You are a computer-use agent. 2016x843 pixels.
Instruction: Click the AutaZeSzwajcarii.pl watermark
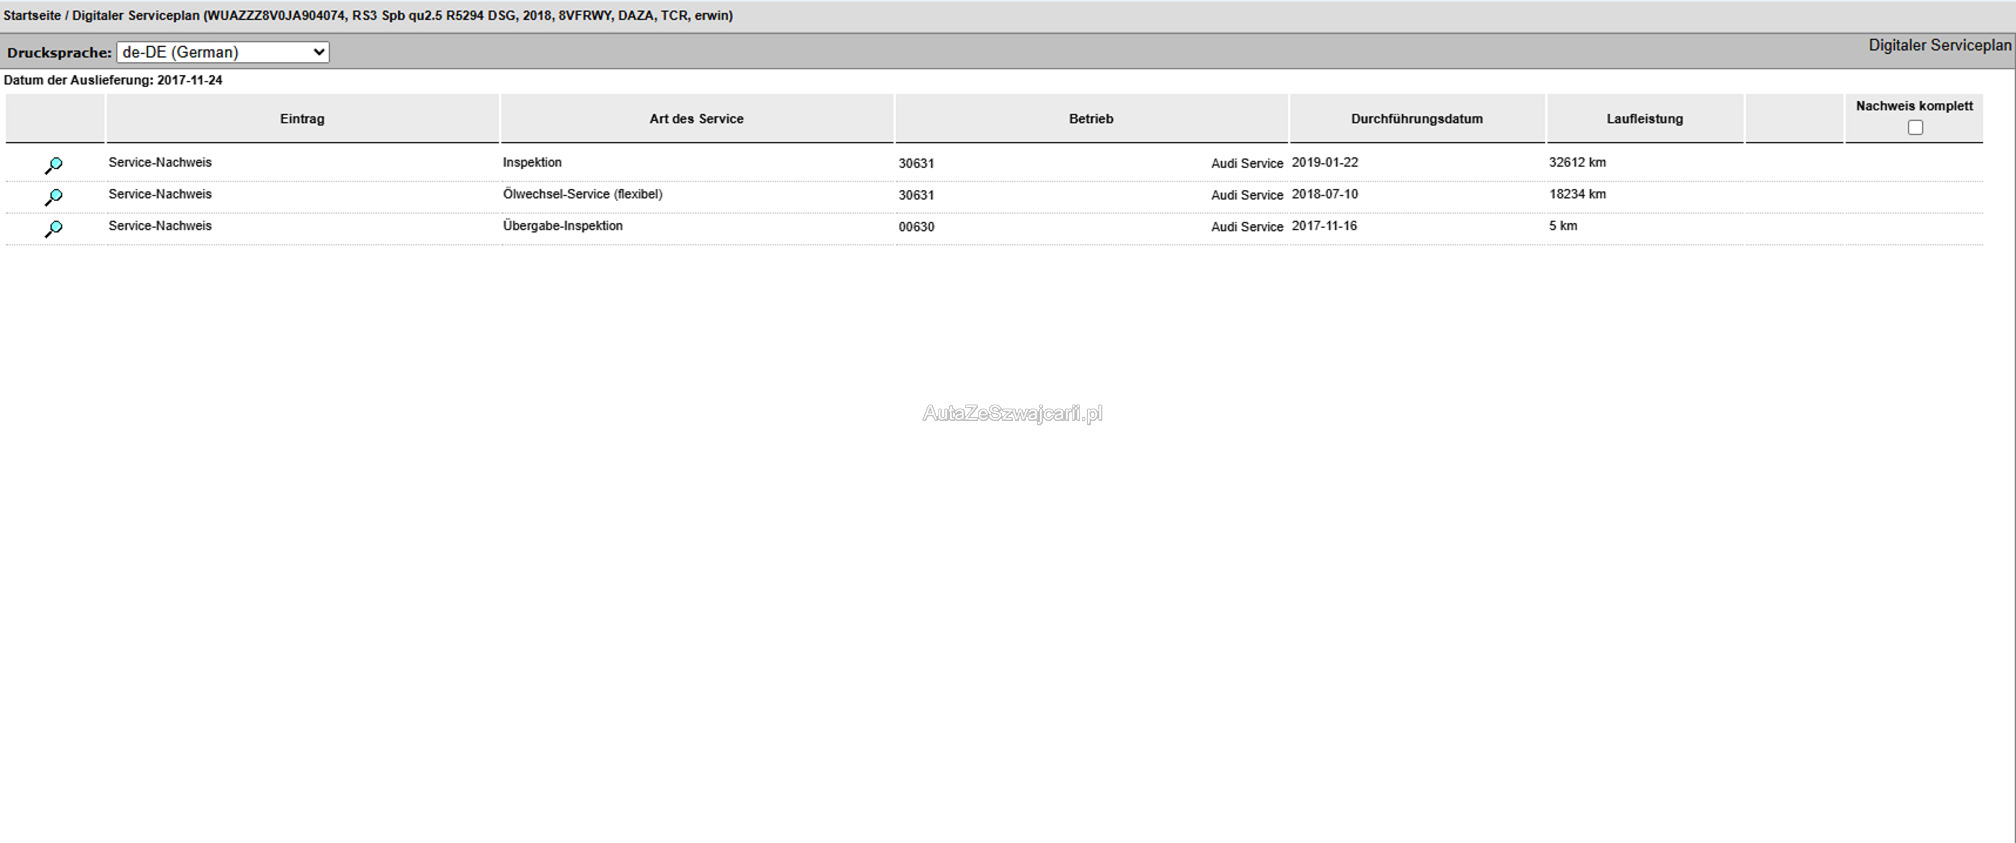pos(1012,414)
